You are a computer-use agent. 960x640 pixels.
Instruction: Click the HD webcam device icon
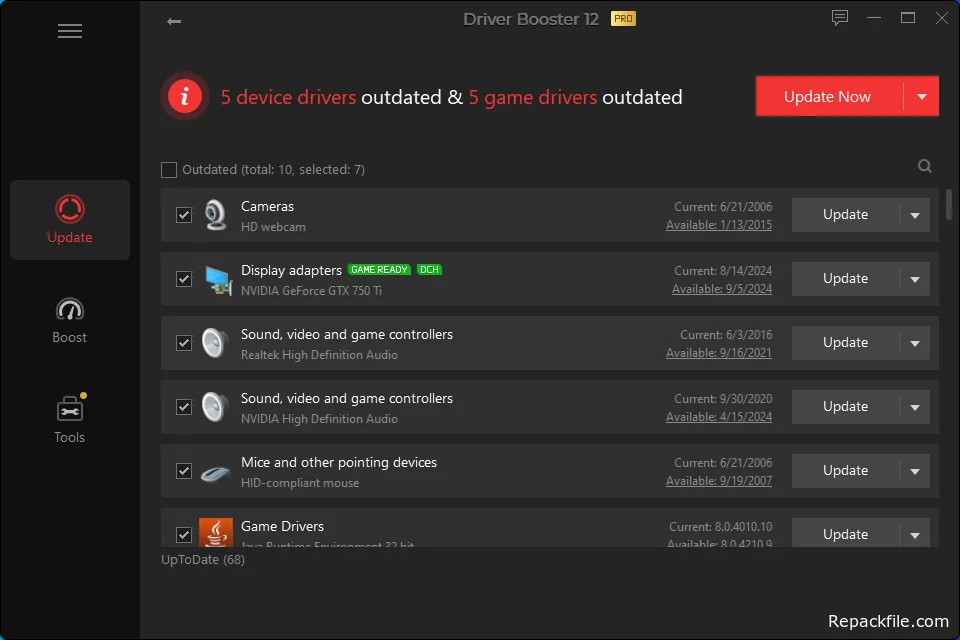(x=216, y=215)
